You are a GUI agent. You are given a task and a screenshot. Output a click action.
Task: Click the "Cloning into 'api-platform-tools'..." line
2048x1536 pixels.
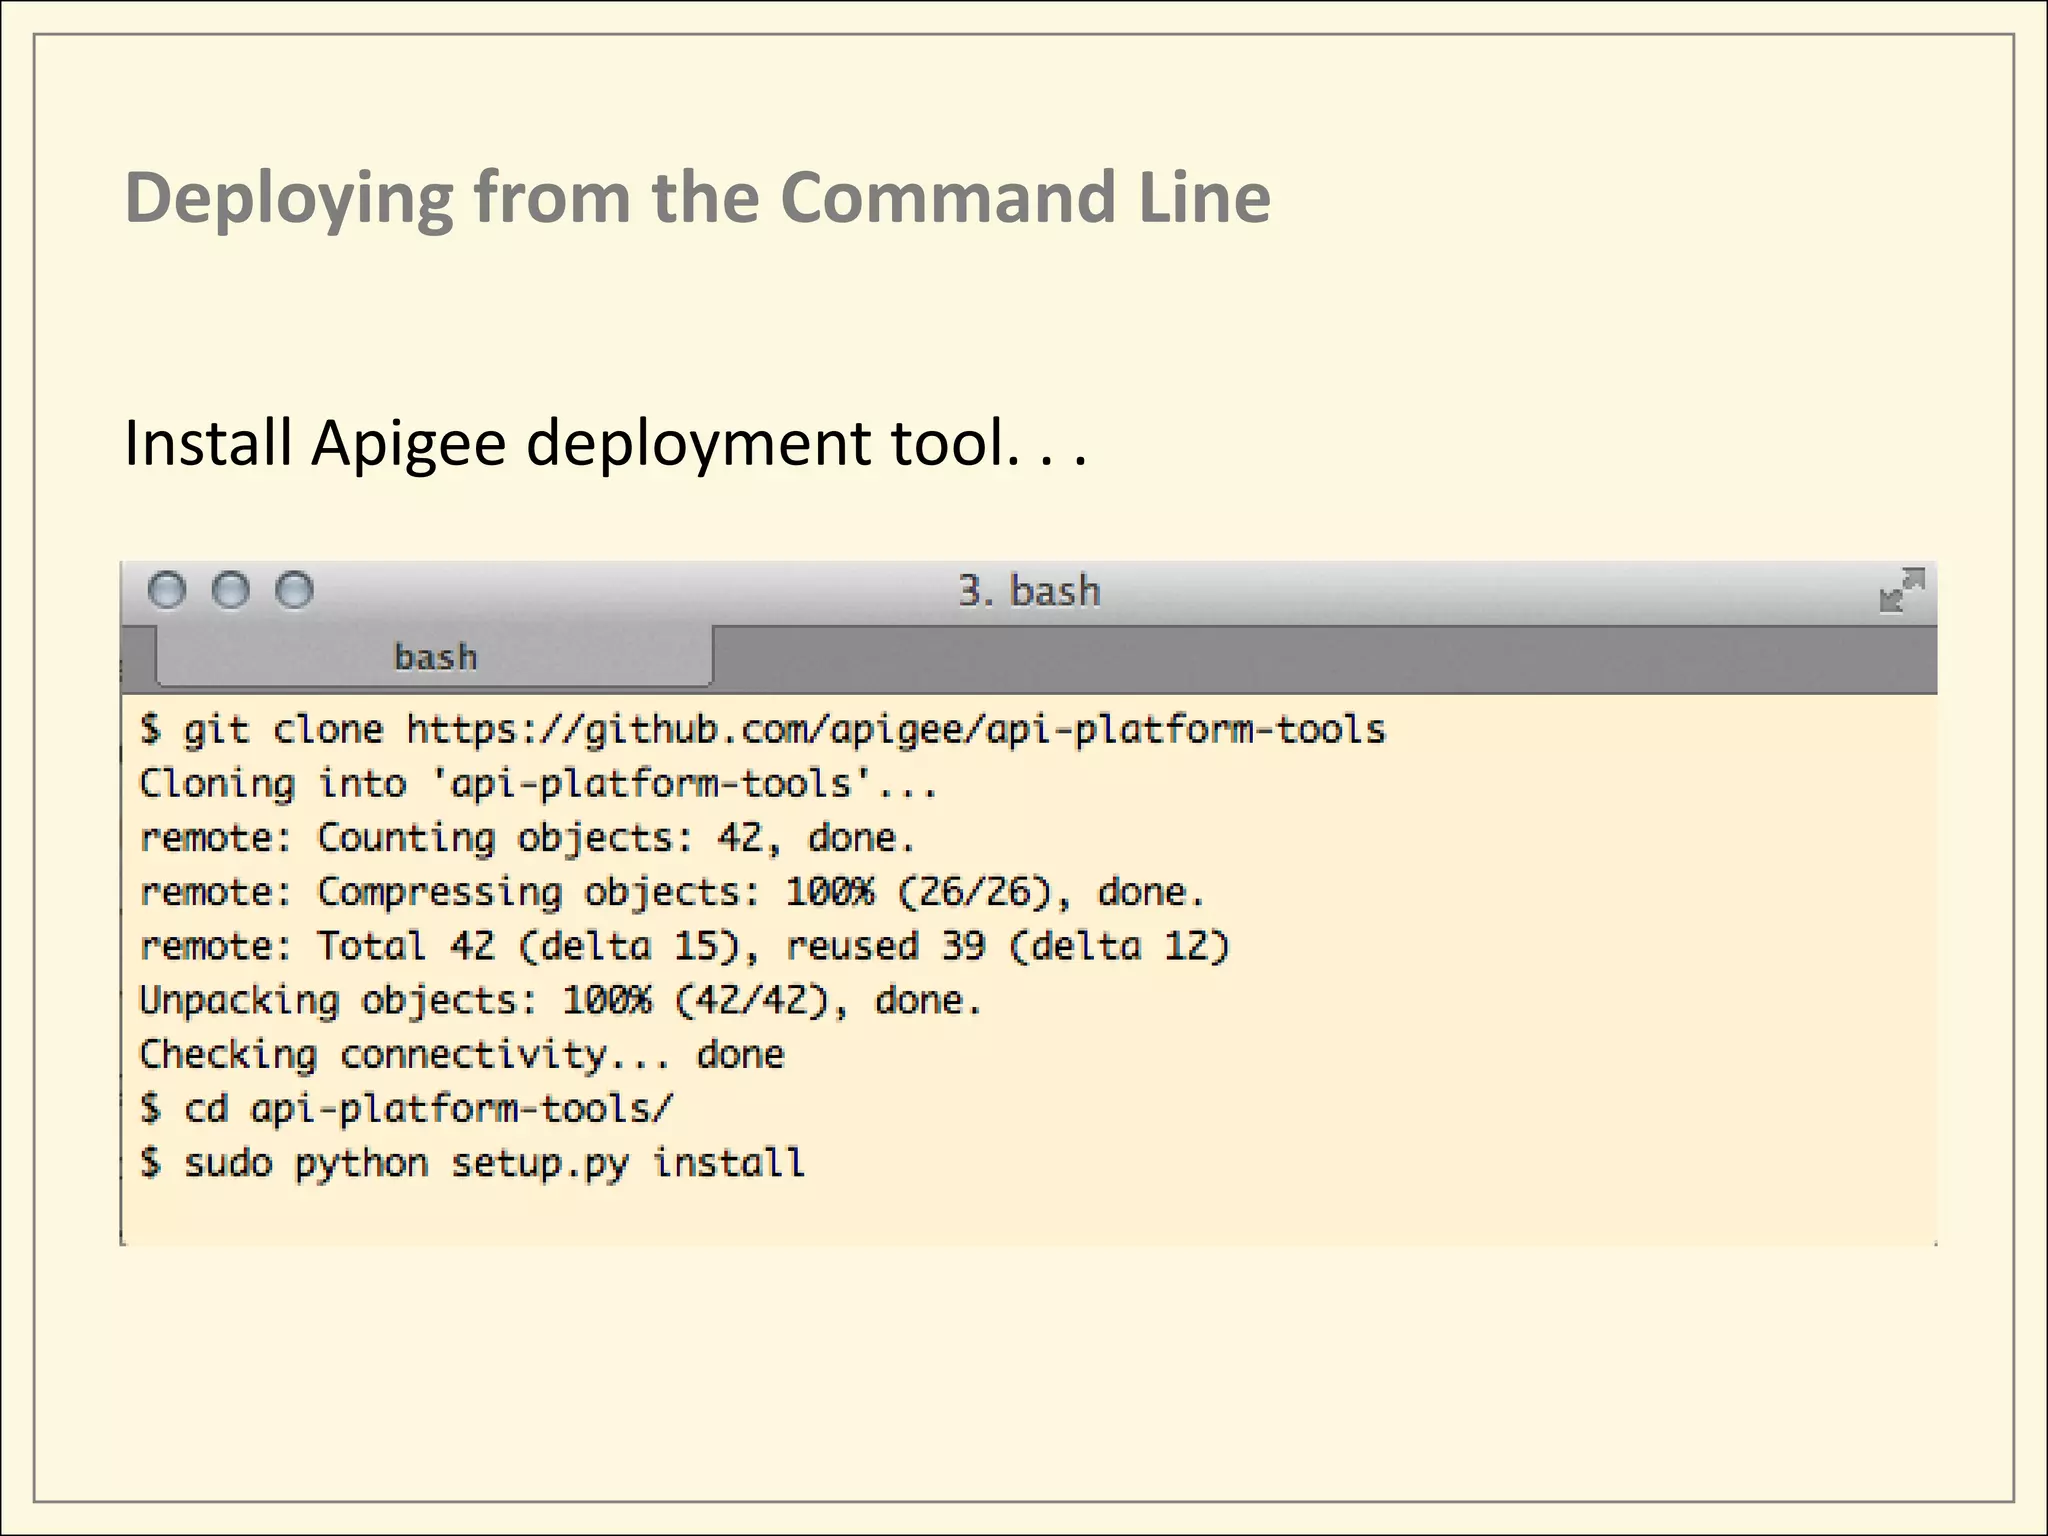coord(538,783)
